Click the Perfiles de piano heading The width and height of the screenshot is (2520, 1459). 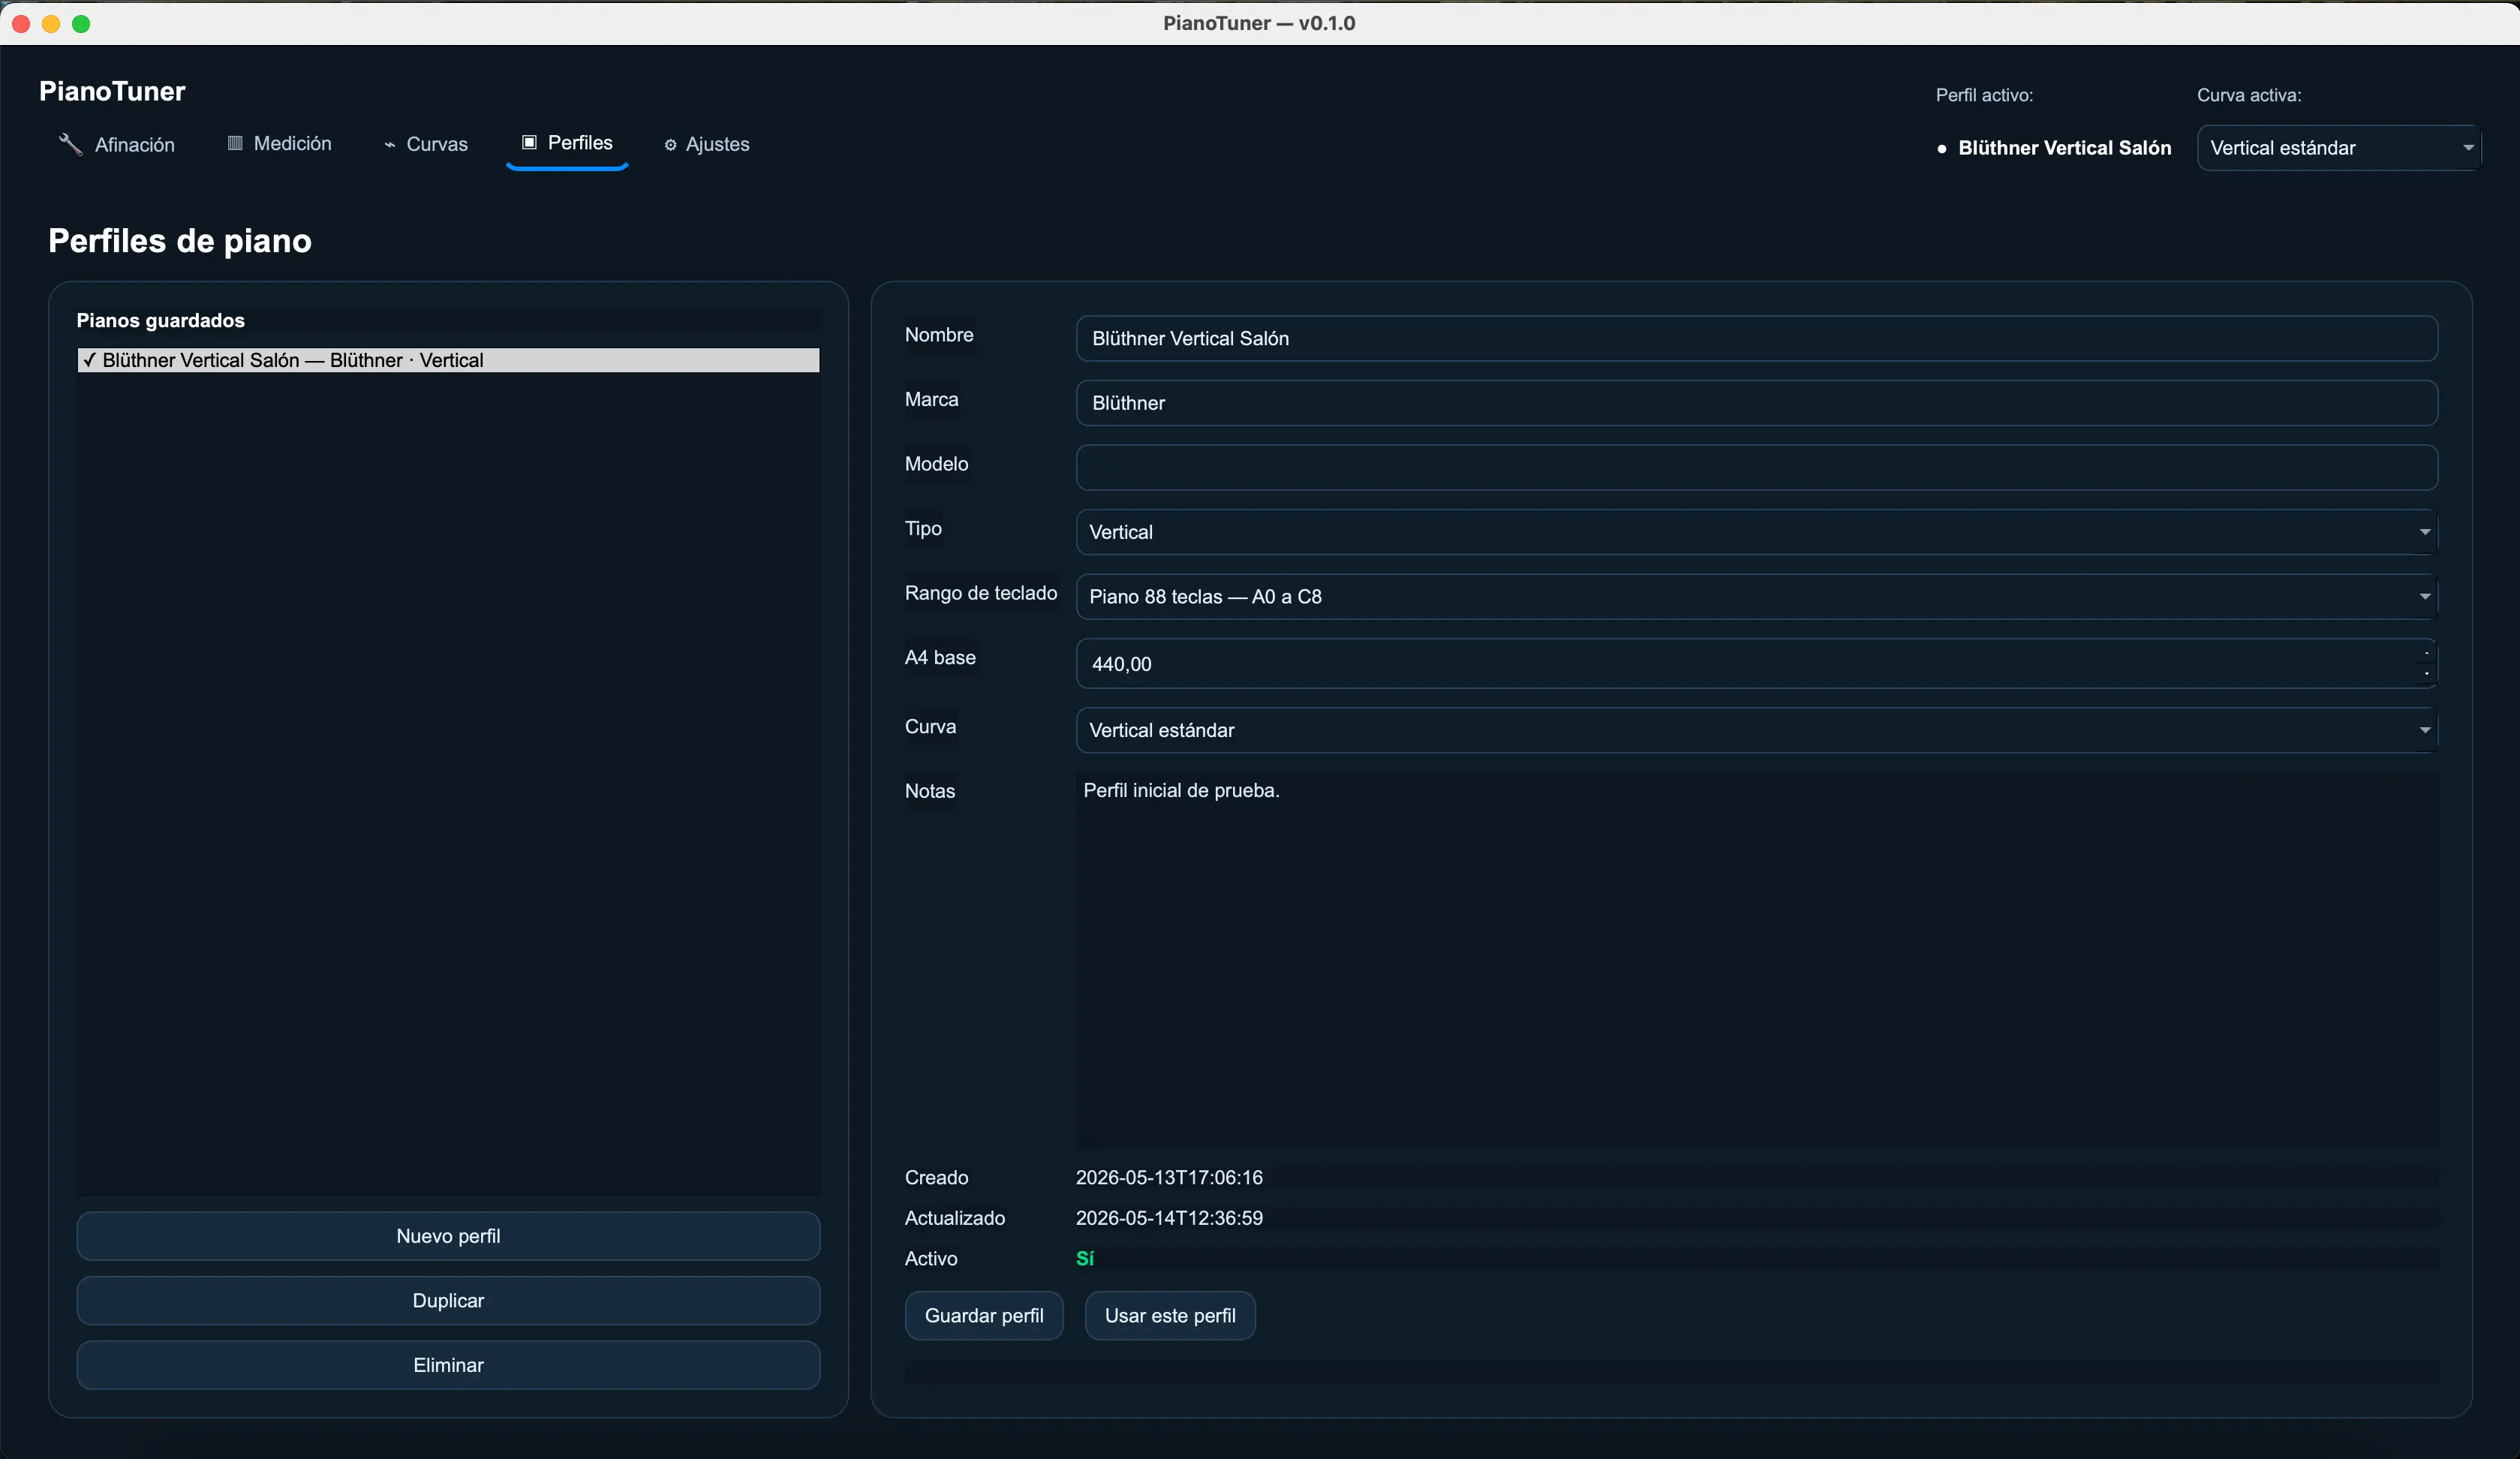[x=180, y=241]
